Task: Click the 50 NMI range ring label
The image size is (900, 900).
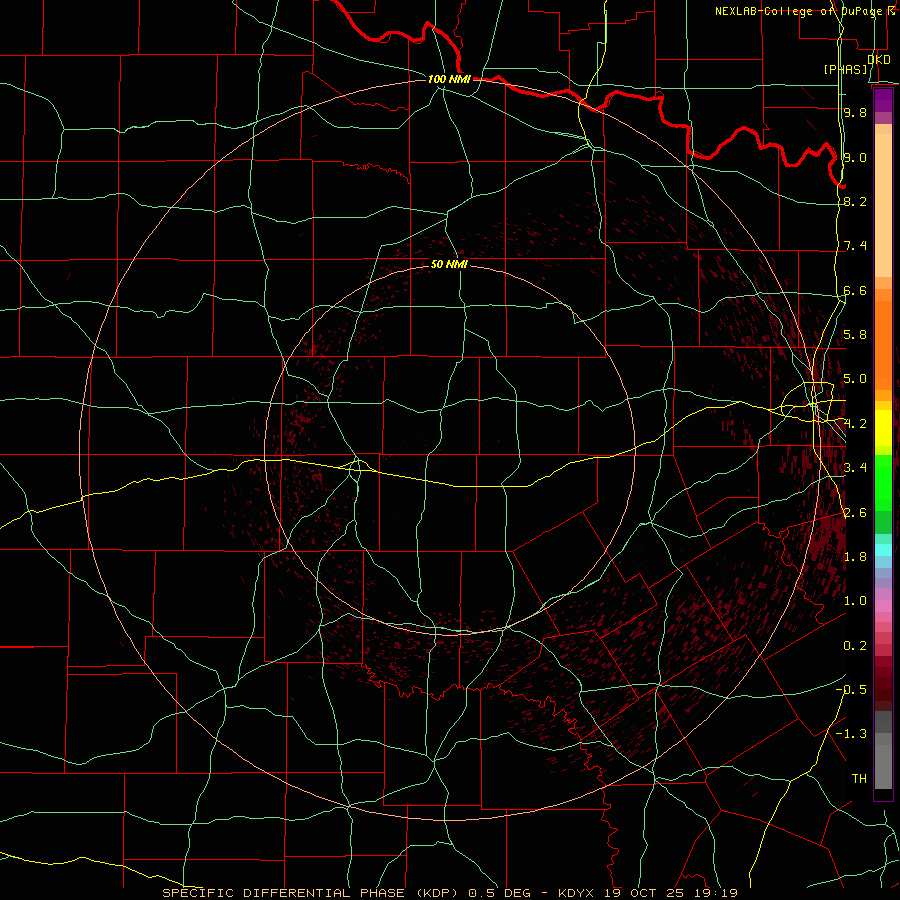Action: (449, 265)
